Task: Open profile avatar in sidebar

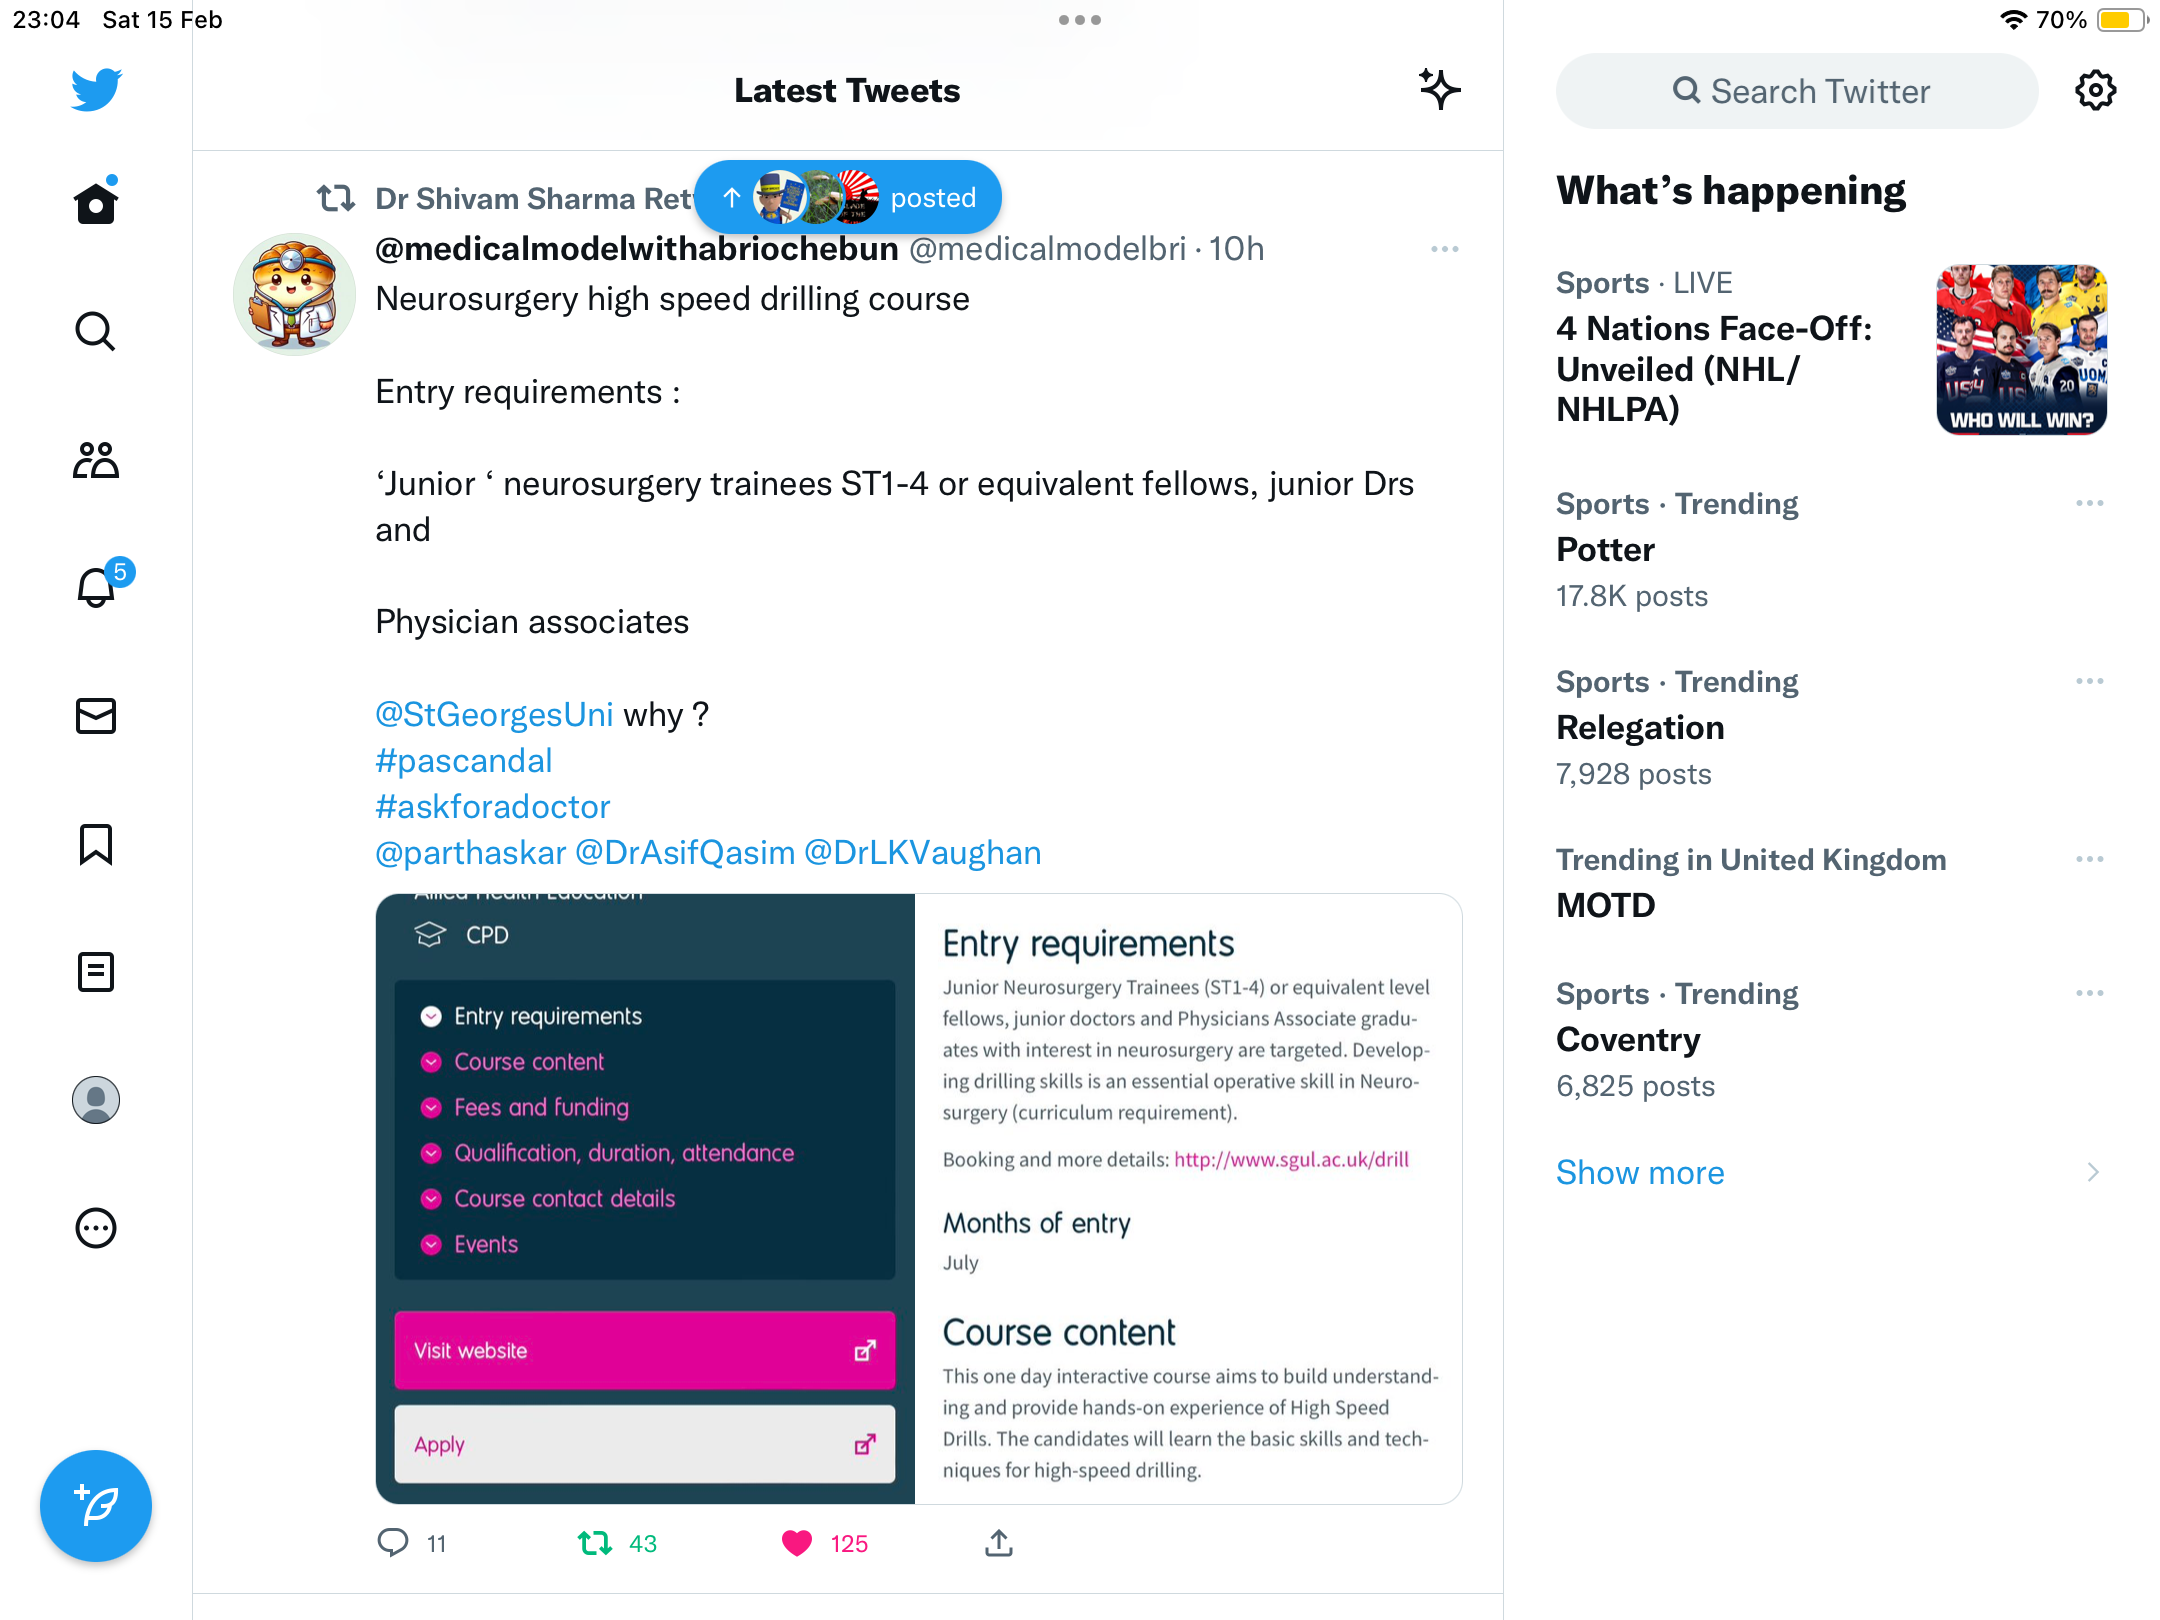Action: click(96, 1100)
